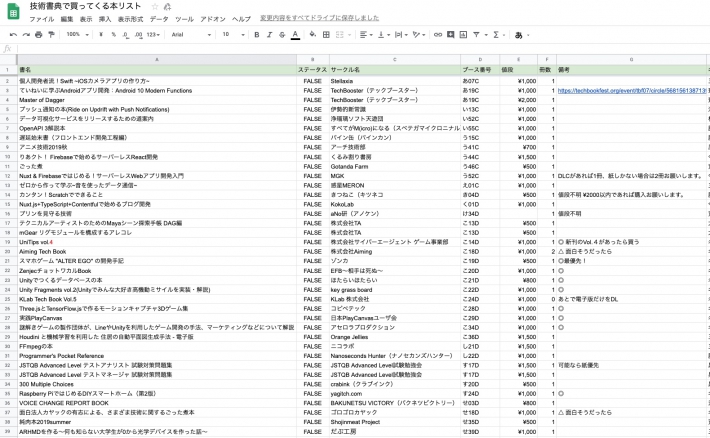Toggle Bold formatting
Image resolution: width=710 pixels, height=438 pixels.
256,34
